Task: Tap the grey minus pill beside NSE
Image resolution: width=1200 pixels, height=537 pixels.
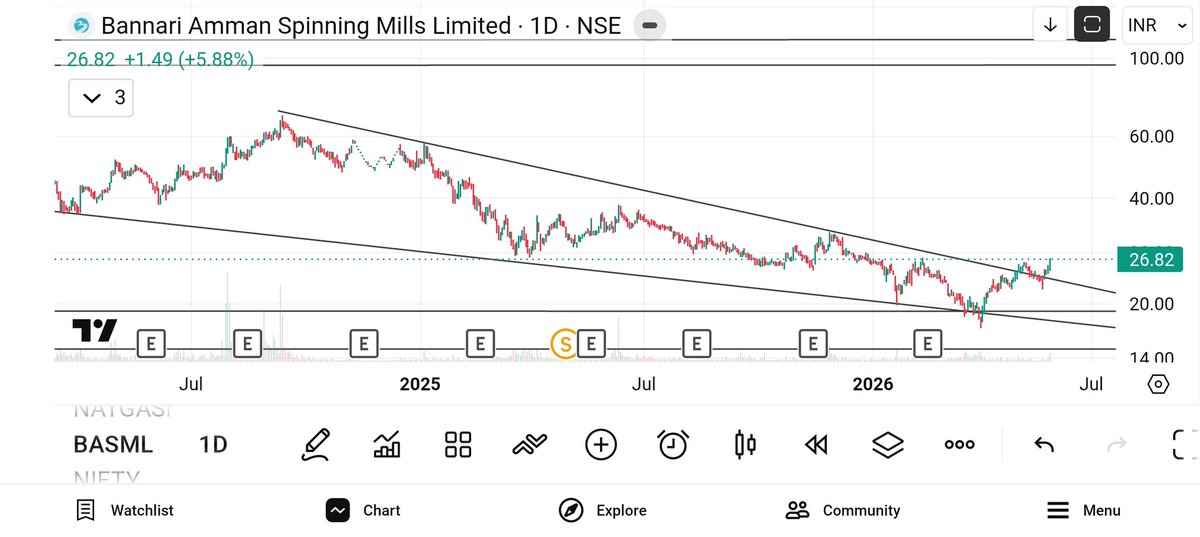Action: pos(649,25)
